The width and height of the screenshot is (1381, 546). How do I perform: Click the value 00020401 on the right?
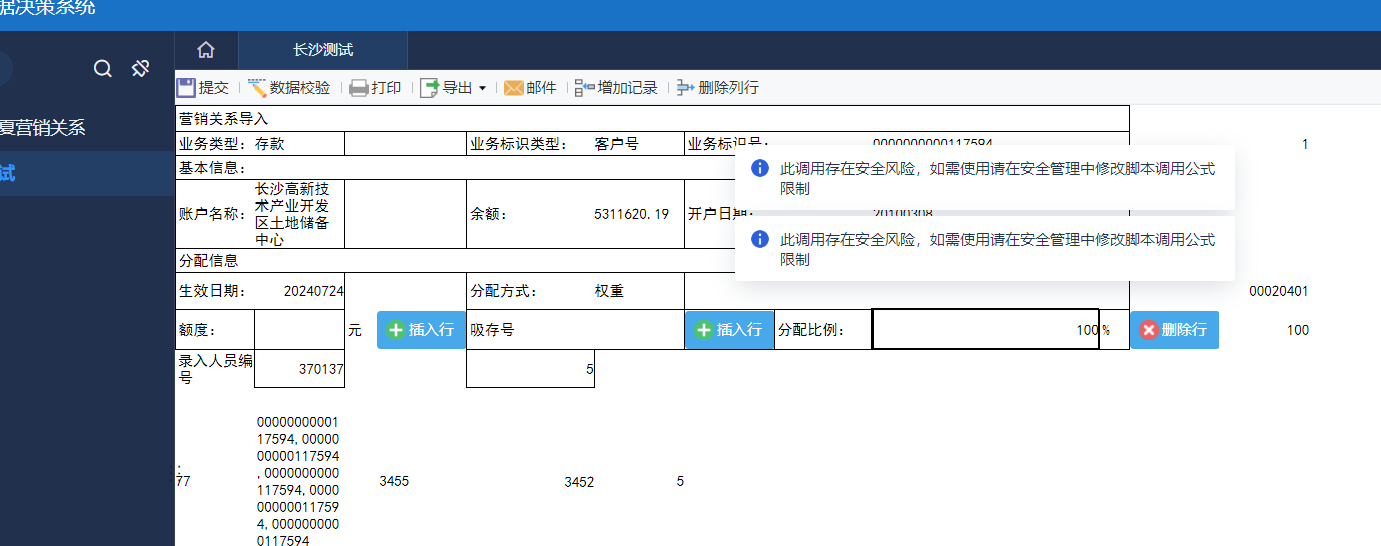[x=1279, y=291]
